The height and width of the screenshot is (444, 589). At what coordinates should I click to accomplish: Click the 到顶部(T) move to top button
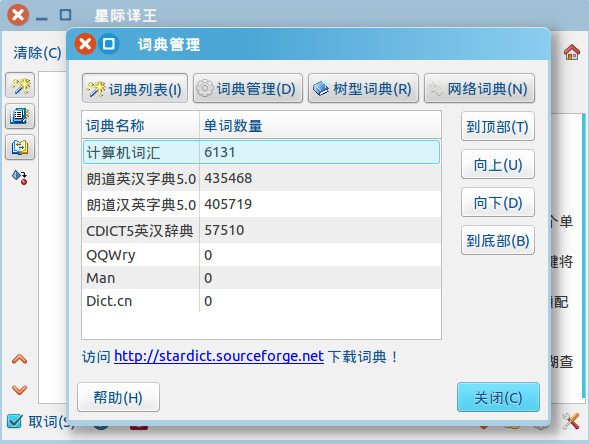pos(498,127)
